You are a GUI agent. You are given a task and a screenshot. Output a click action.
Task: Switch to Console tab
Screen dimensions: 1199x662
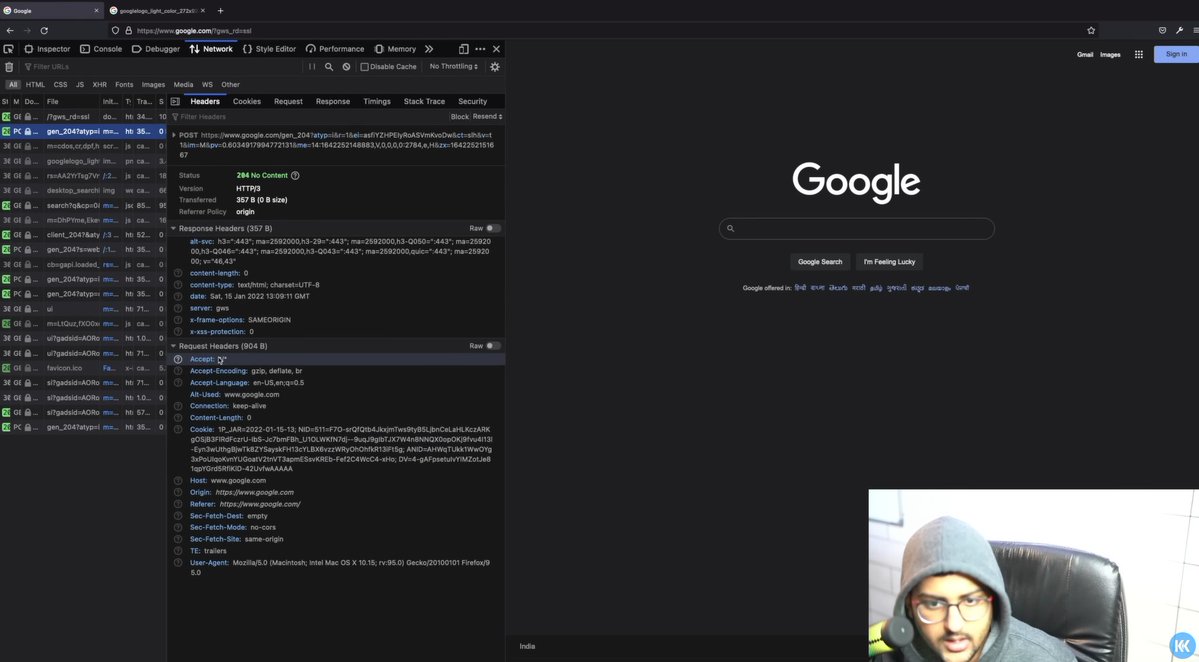(x=101, y=49)
